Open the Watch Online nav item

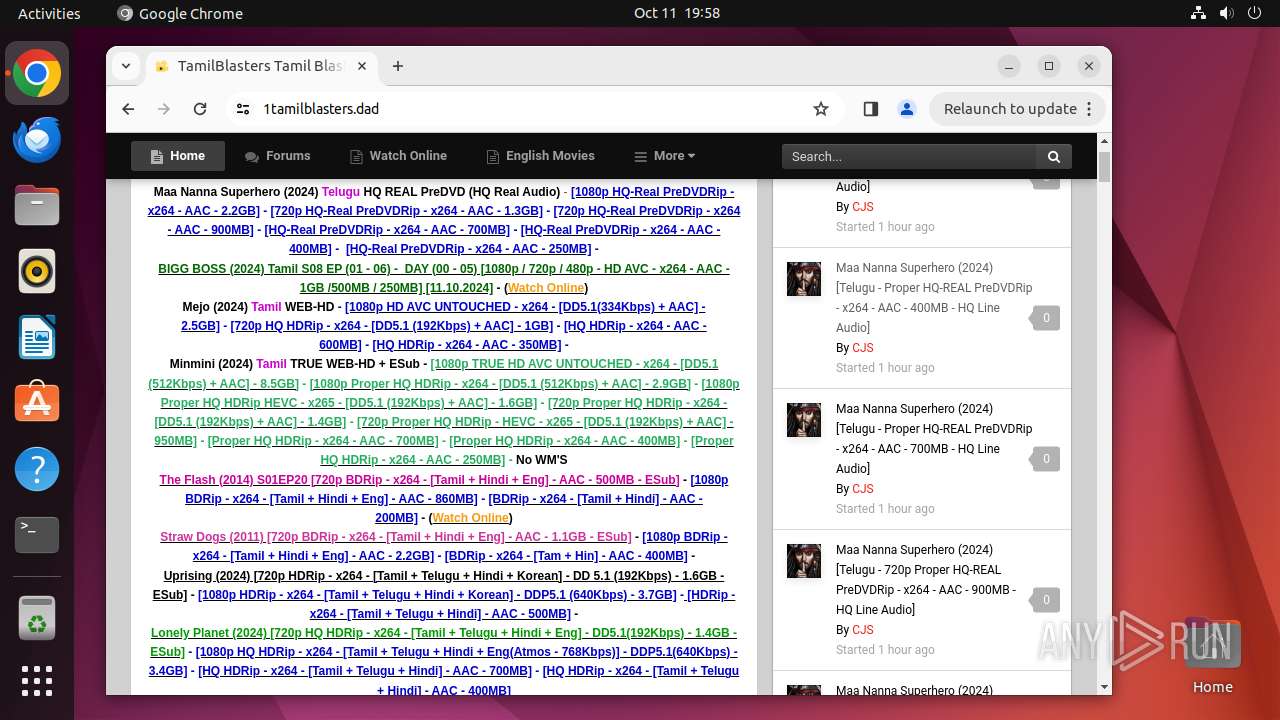(x=398, y=156)
